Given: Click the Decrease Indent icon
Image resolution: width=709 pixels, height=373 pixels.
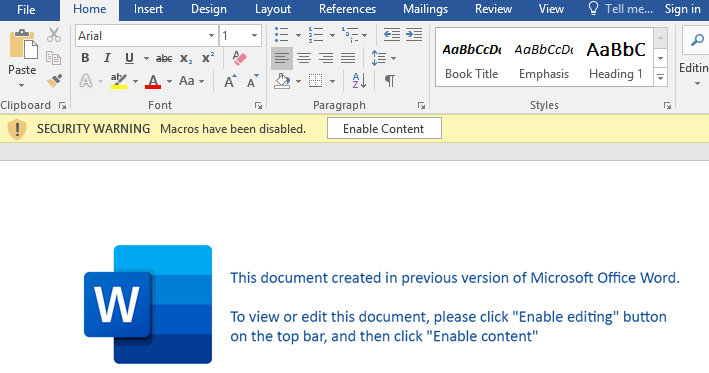Looking at the screenshot, I should coord(392,35).
